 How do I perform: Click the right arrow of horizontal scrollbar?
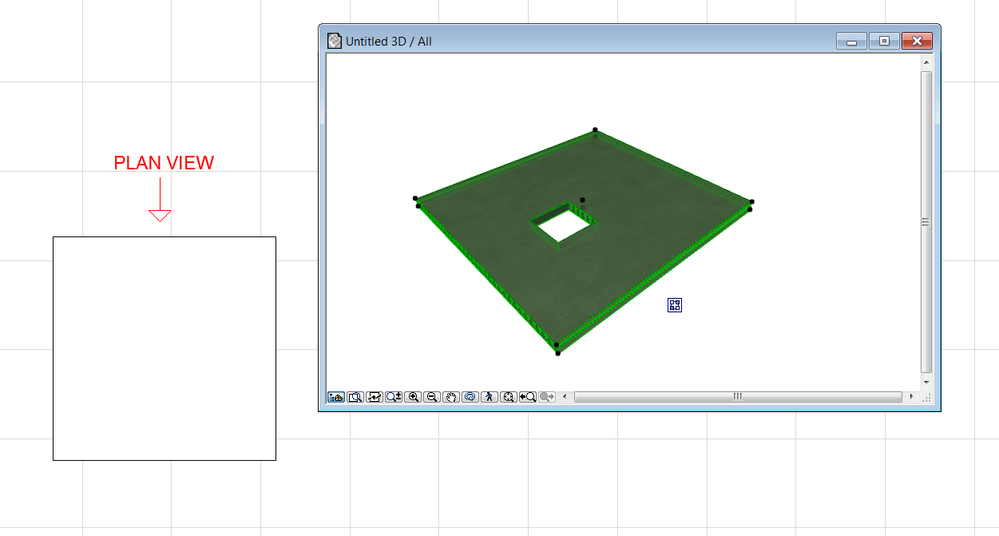click(911, 396)
